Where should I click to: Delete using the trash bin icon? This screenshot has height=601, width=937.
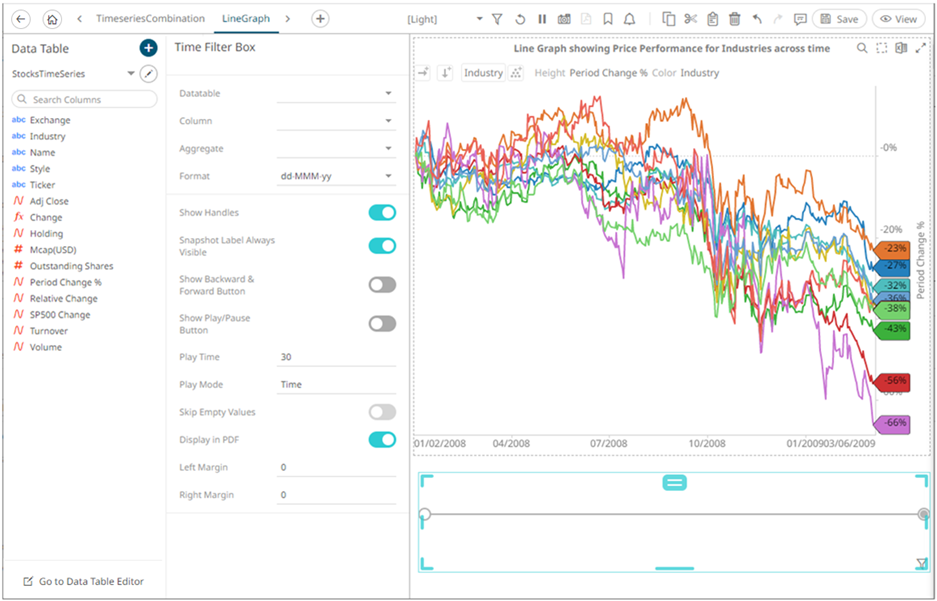click(x=734, y=19)
